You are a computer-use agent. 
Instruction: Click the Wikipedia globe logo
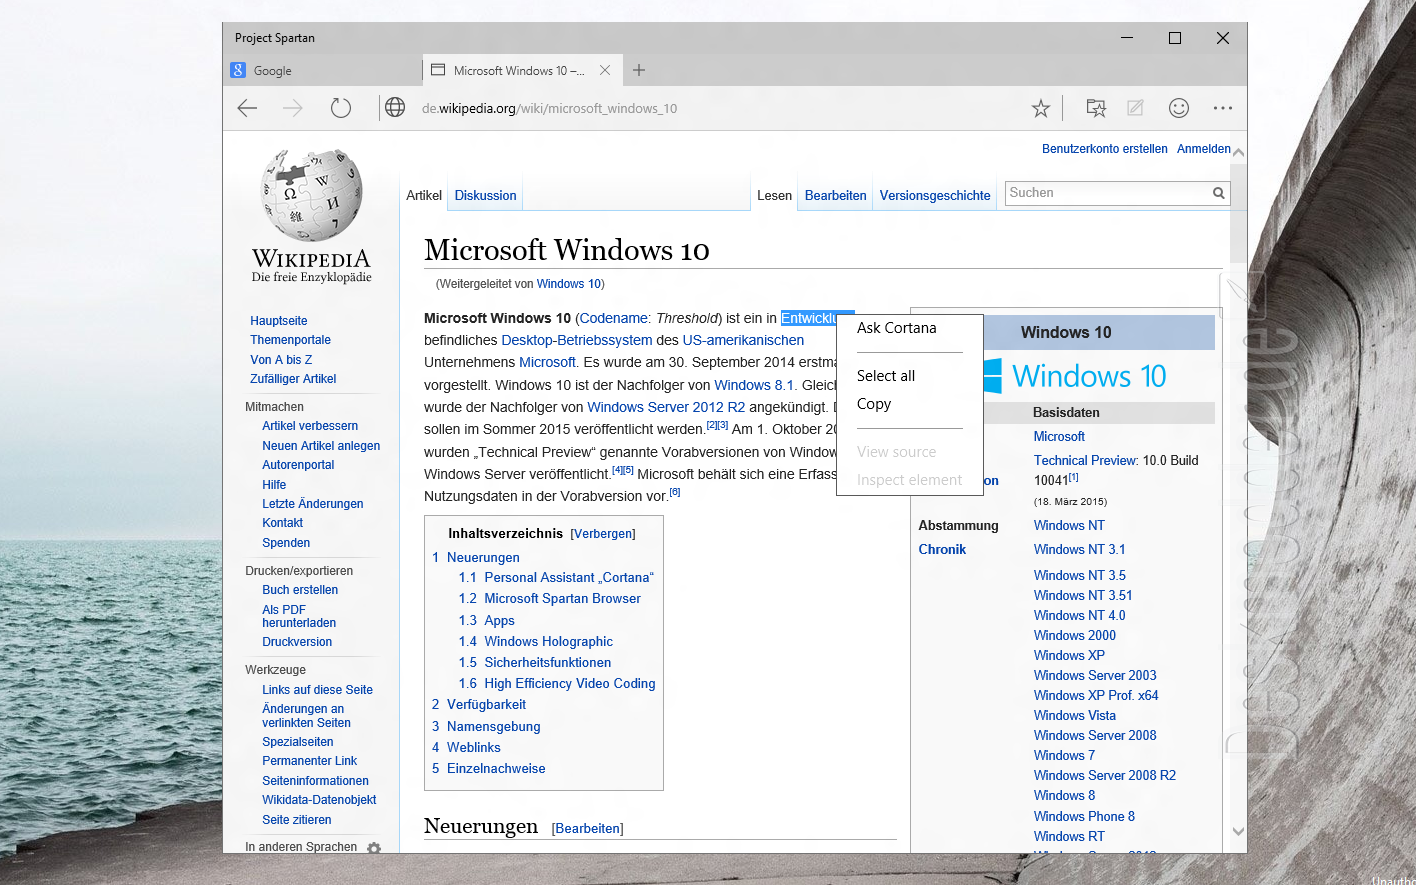click(x=311, y=195)
